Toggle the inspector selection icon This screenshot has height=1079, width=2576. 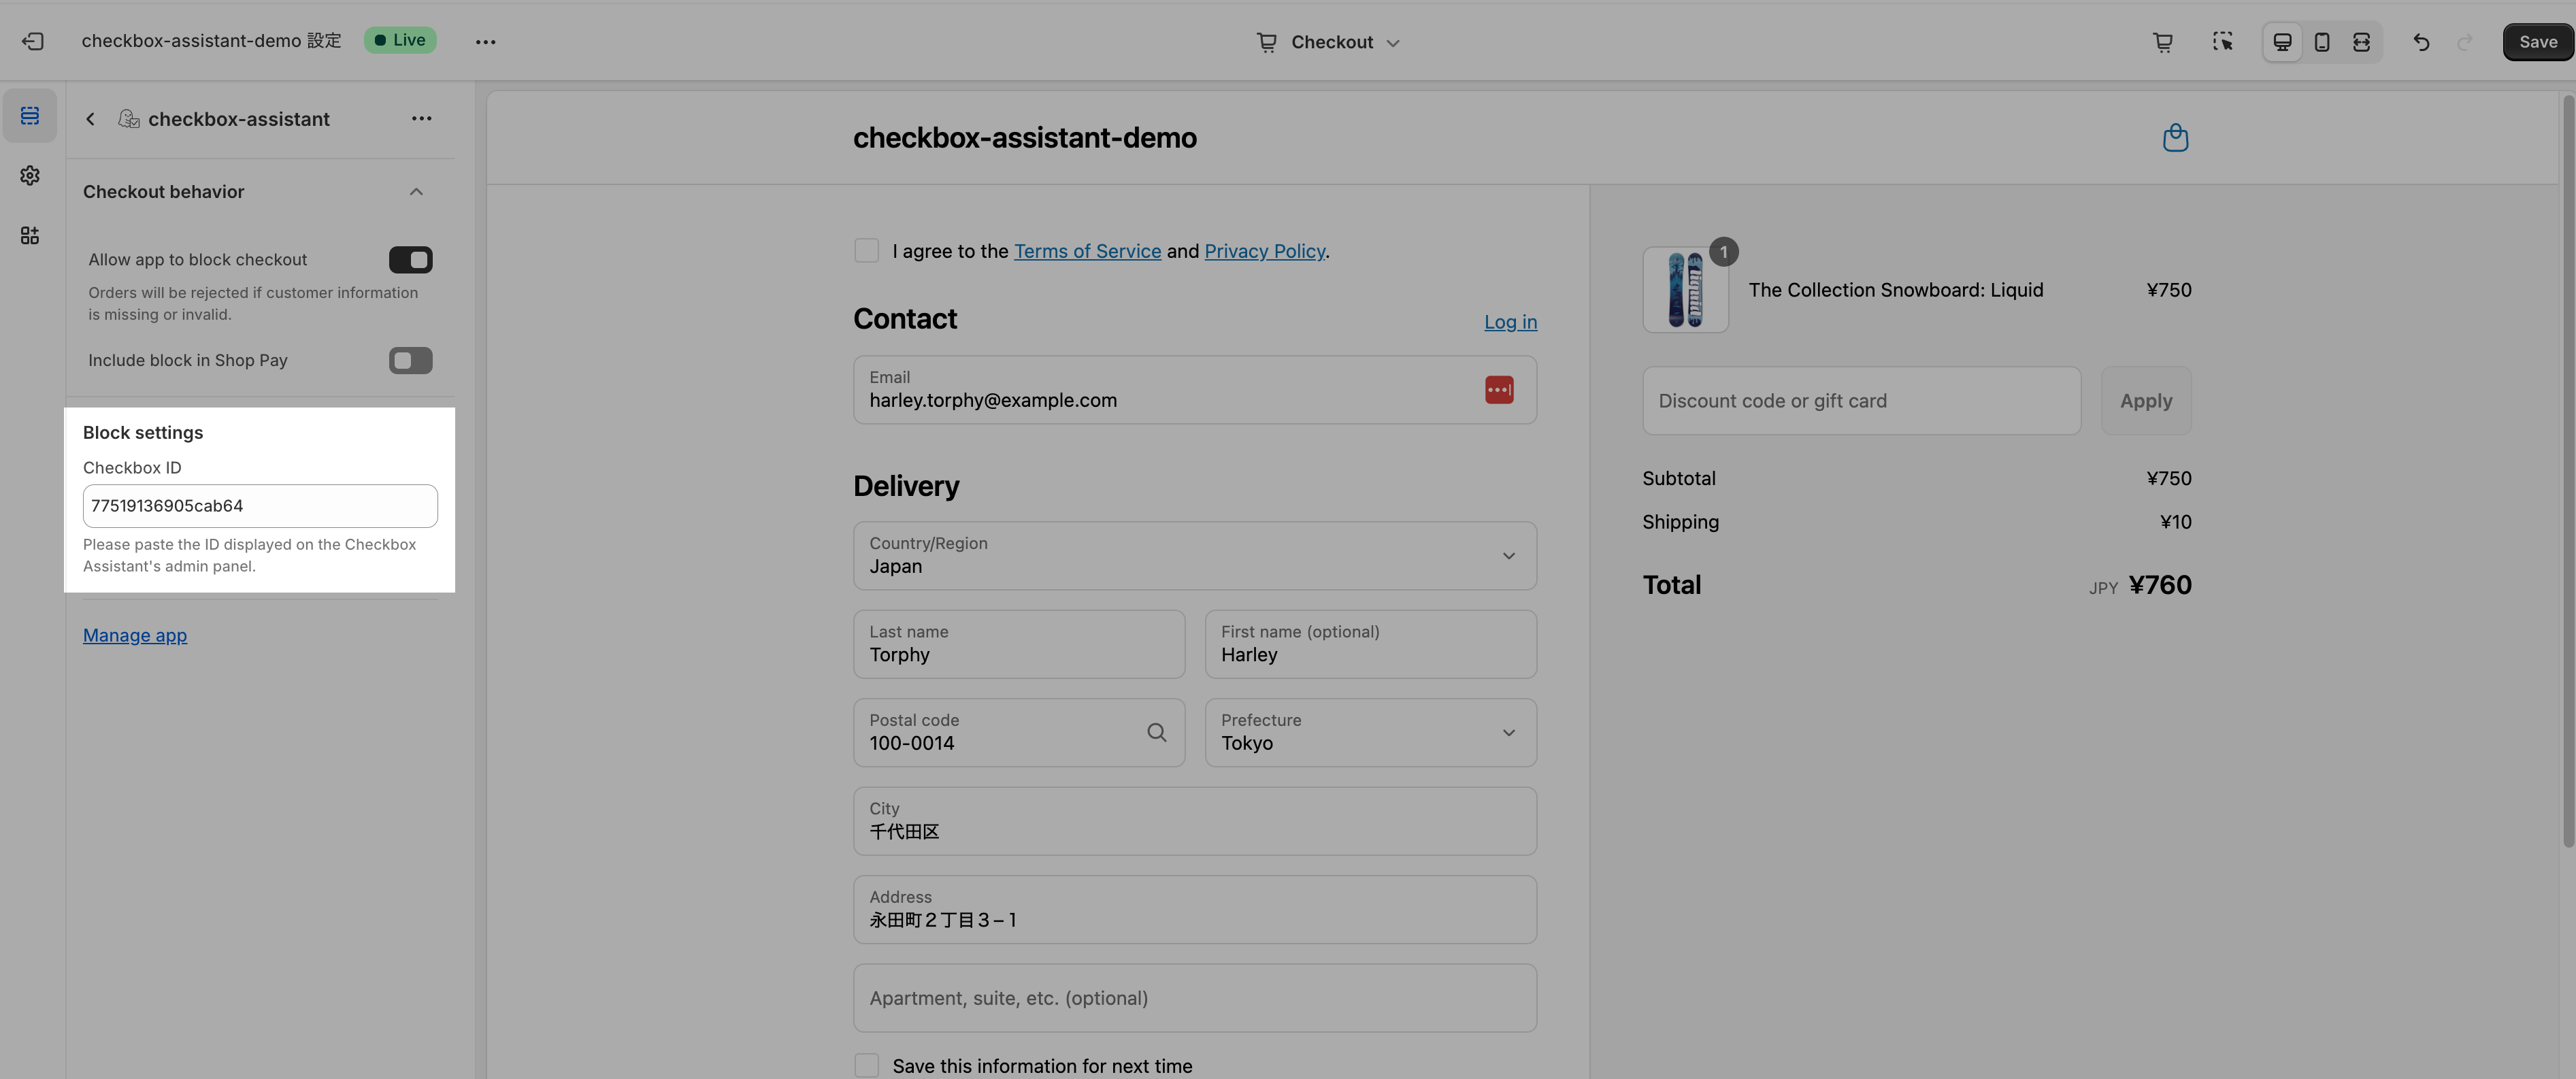2222,42
